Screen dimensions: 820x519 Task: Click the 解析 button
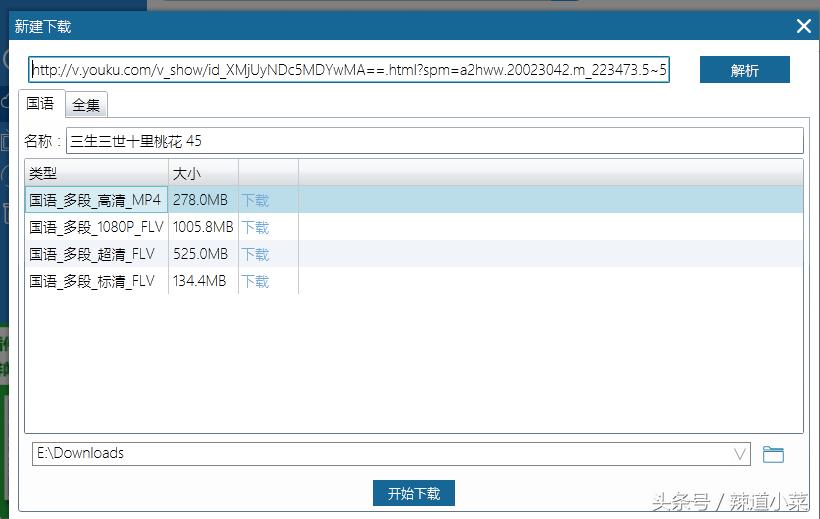pos(745,70)
